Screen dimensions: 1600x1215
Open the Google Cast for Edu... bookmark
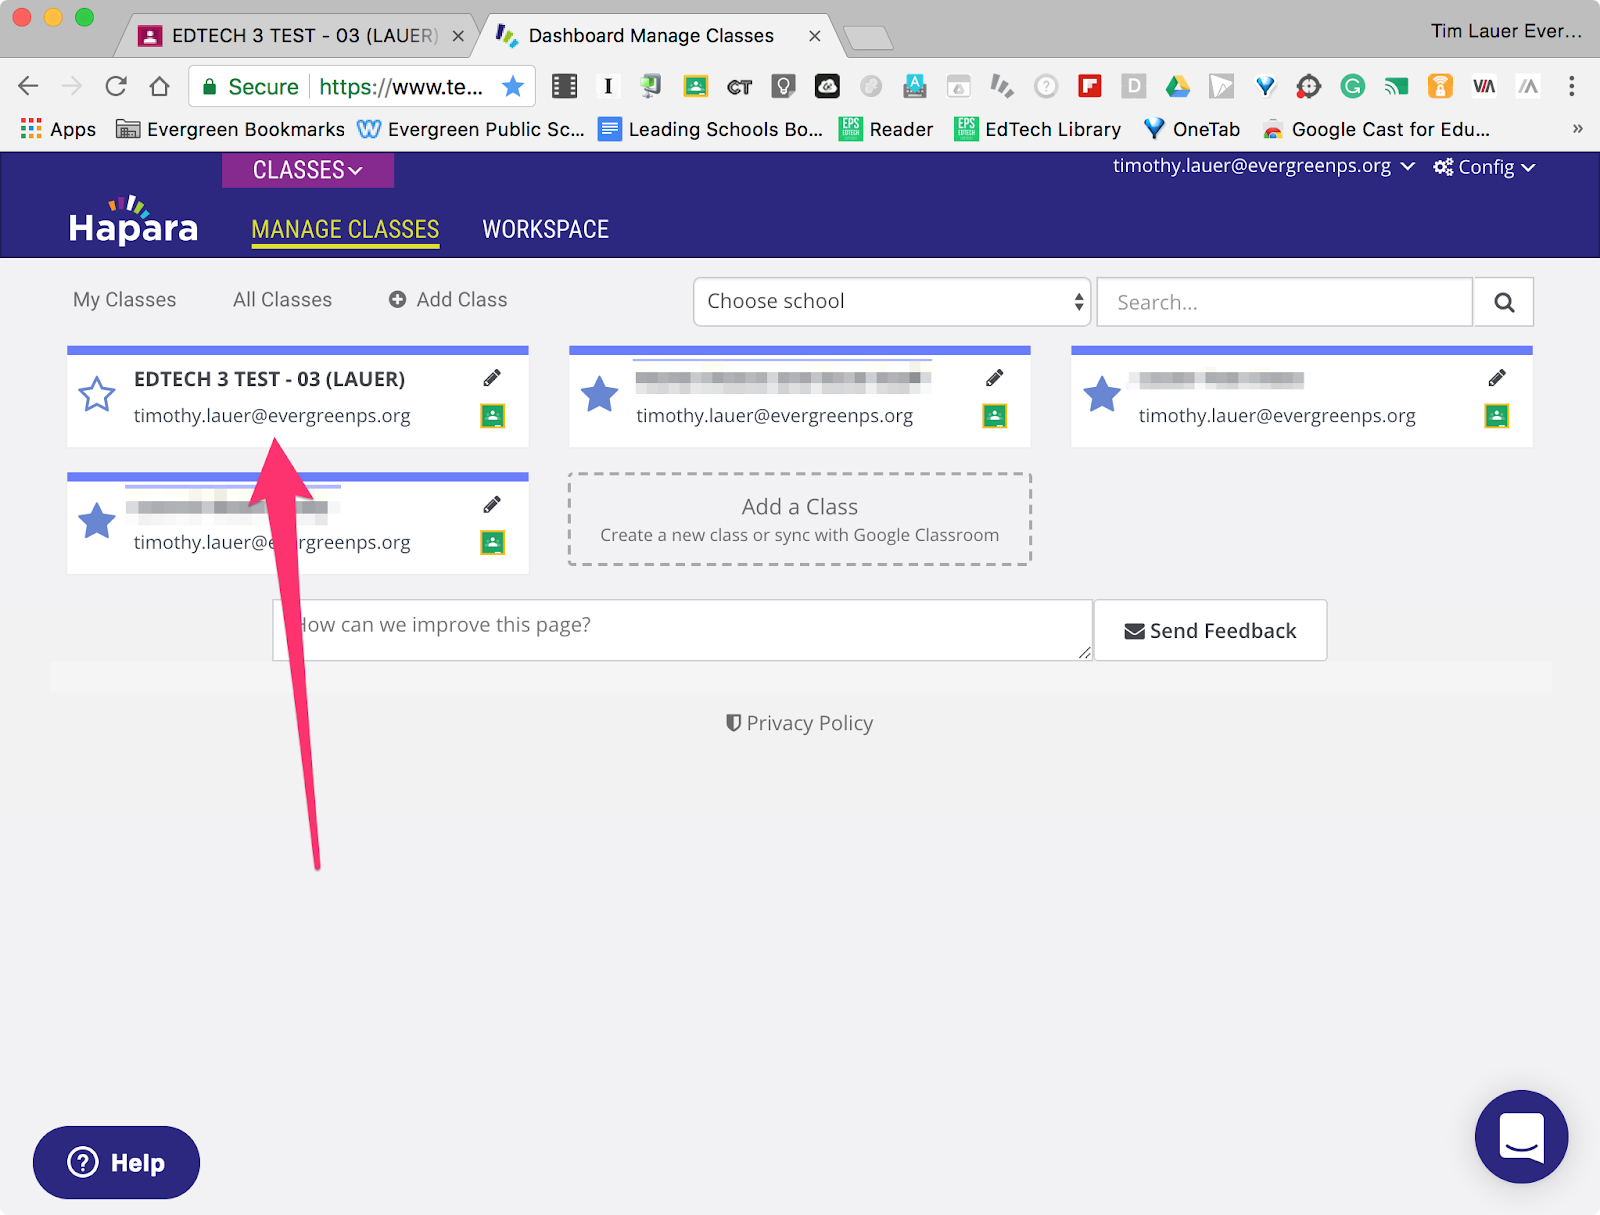tap(1376, 129)
